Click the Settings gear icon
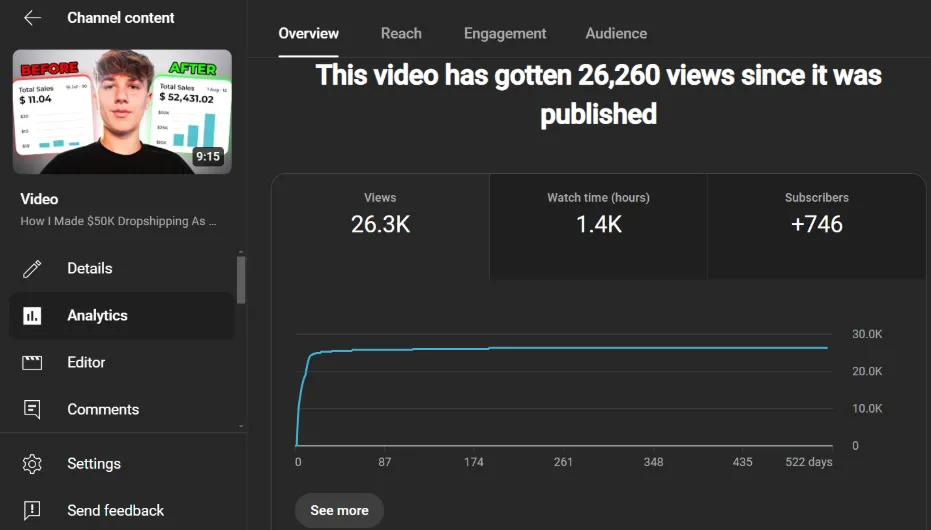Image resolution: width=931 pixels, height=530 pixels. [x=32, y=464]
